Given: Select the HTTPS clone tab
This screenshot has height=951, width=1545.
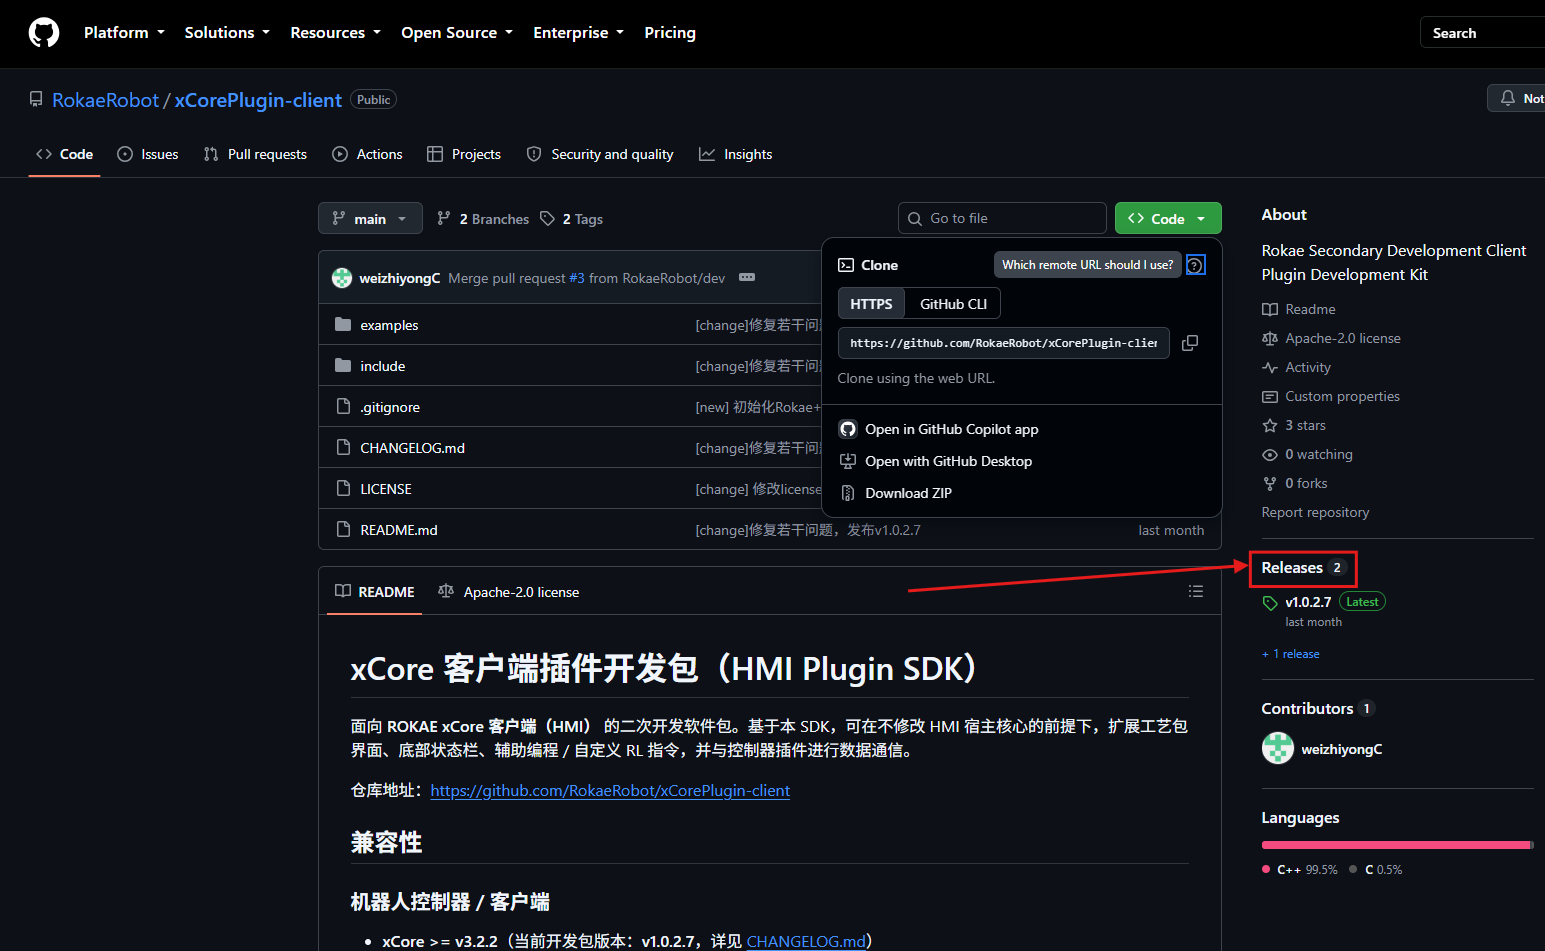Looking at the screenshot, I should pyautogui.click(x=871, y=304).
